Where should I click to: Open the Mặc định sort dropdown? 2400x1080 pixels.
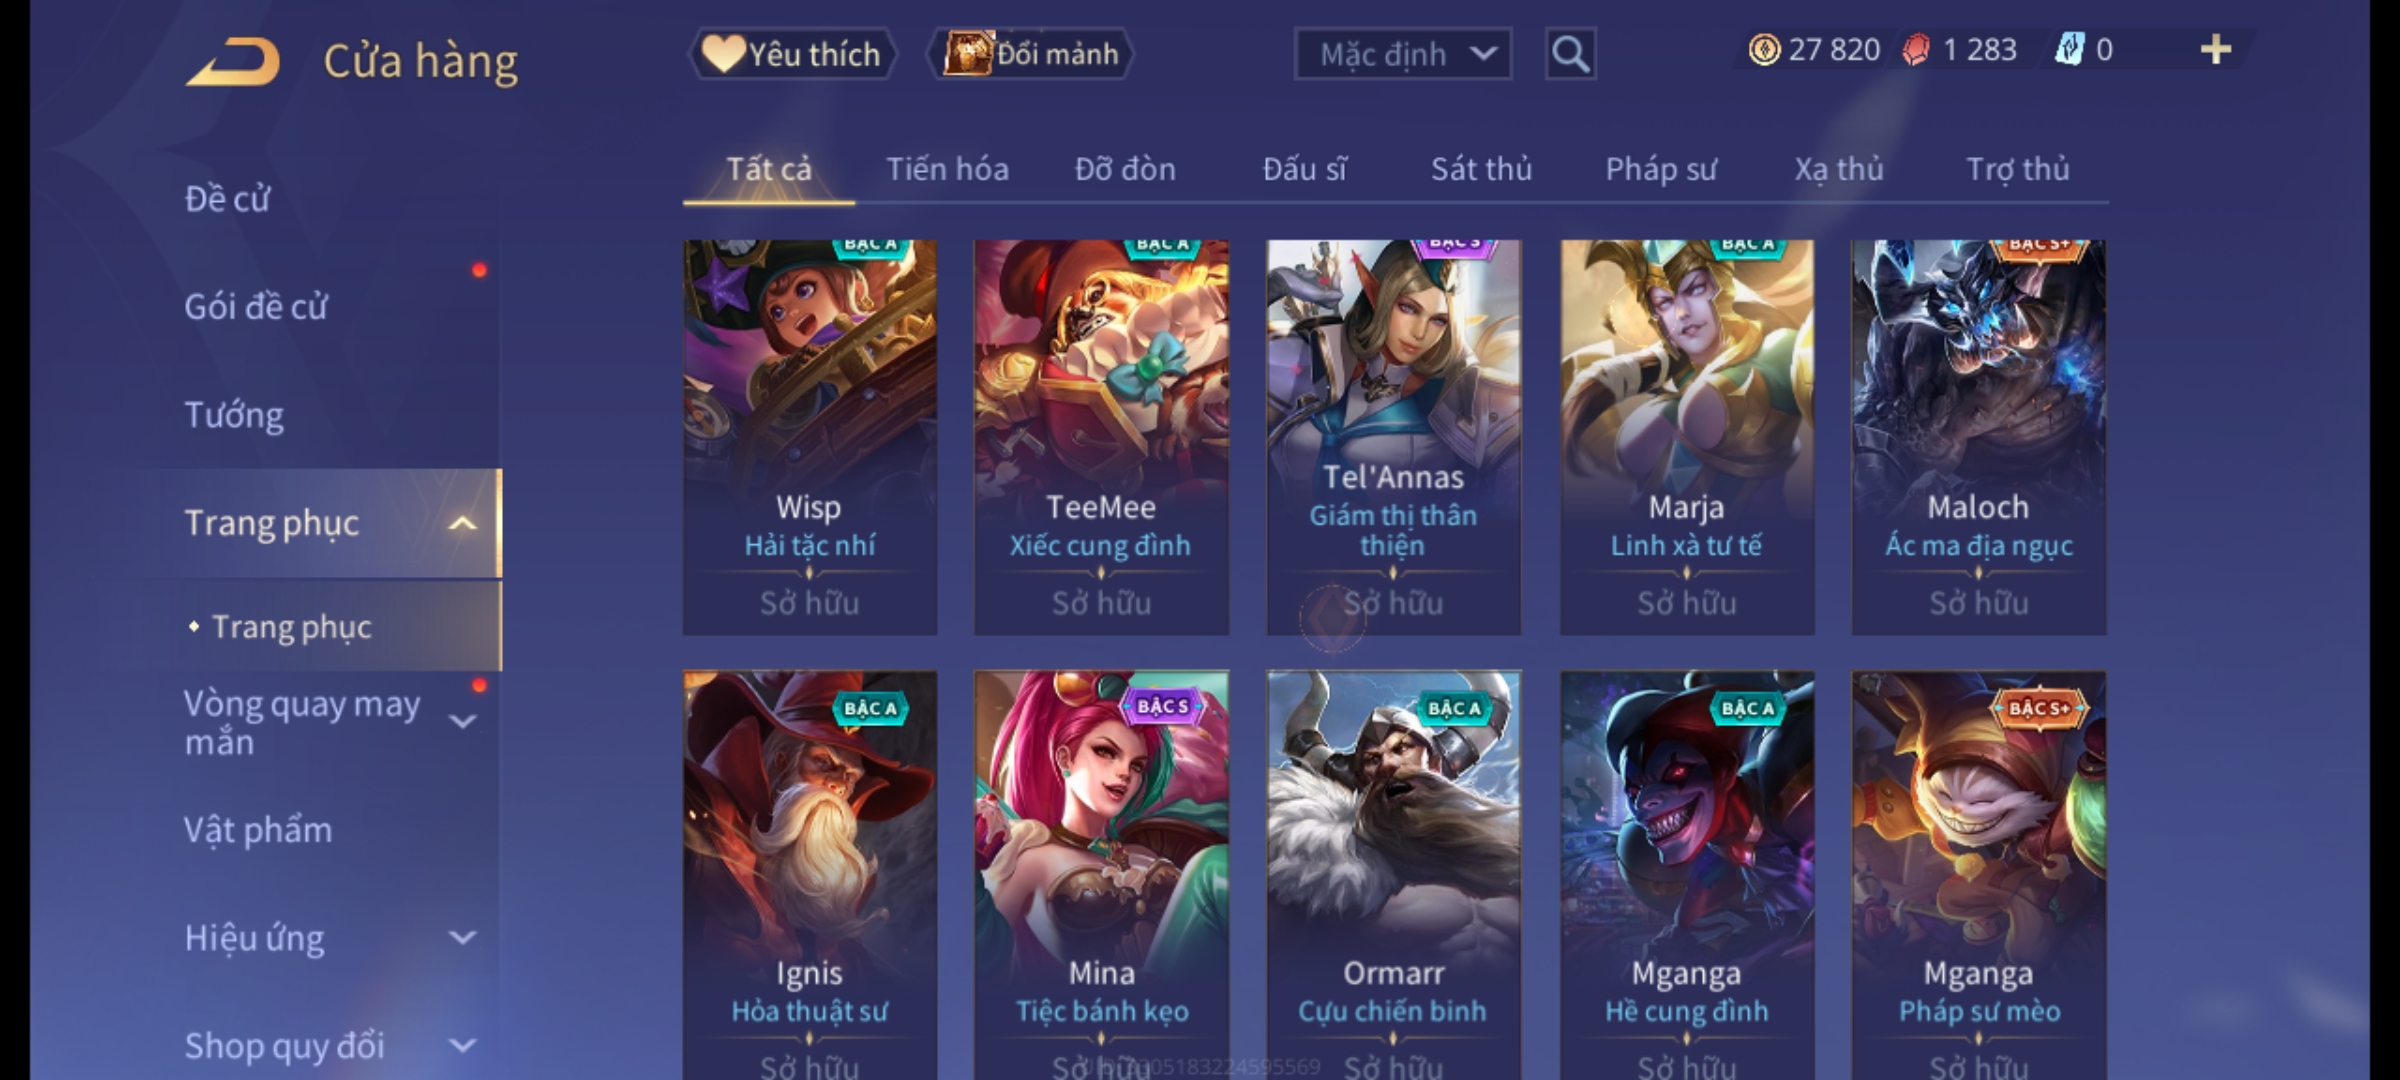click(1402, 54)
